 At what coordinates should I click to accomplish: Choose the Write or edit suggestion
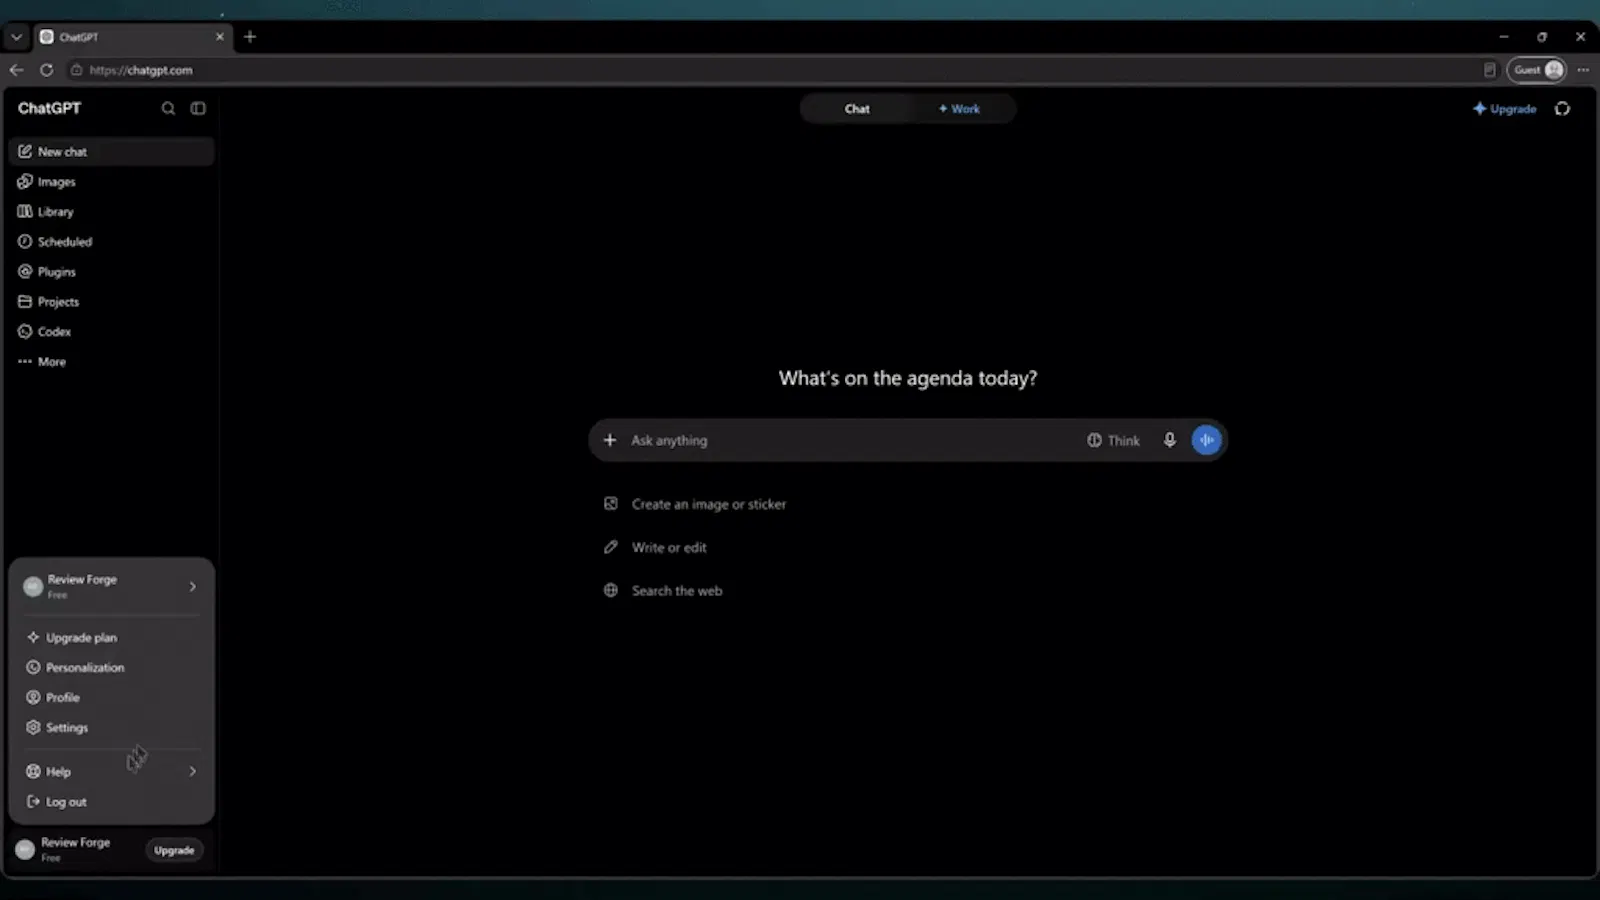(655, 547)
